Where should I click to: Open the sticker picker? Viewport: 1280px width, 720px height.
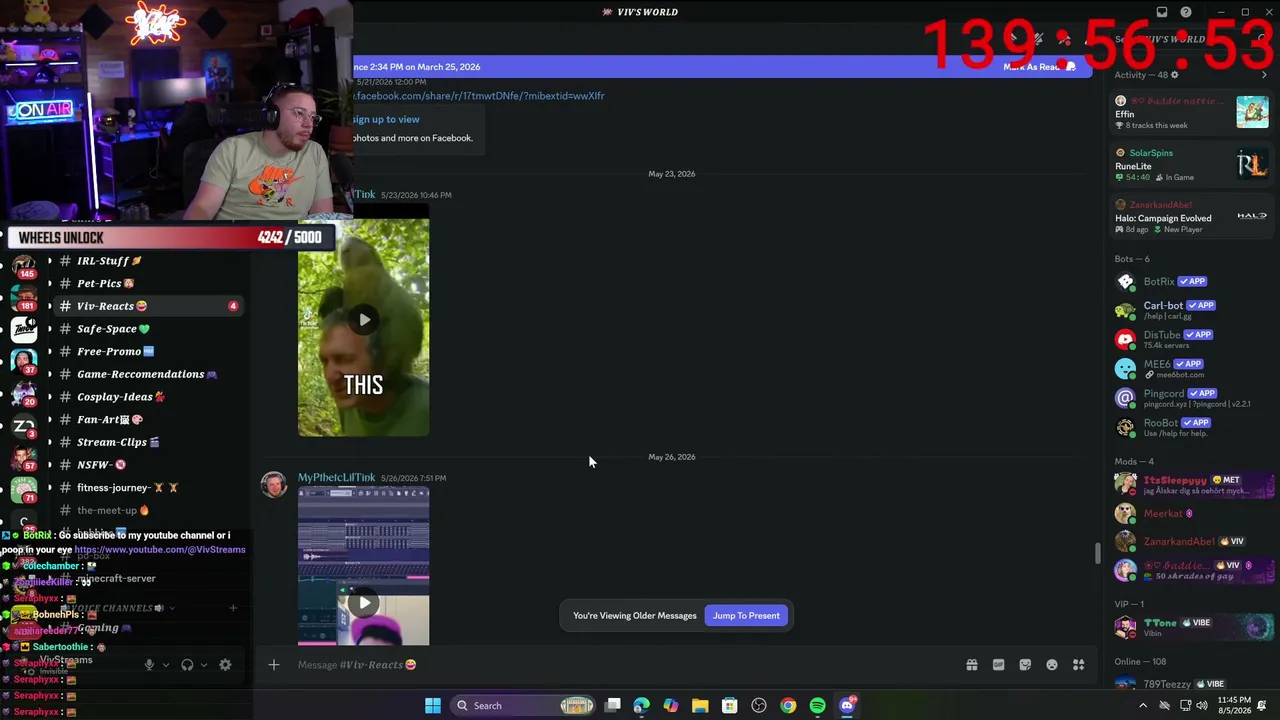(1025, 665)
